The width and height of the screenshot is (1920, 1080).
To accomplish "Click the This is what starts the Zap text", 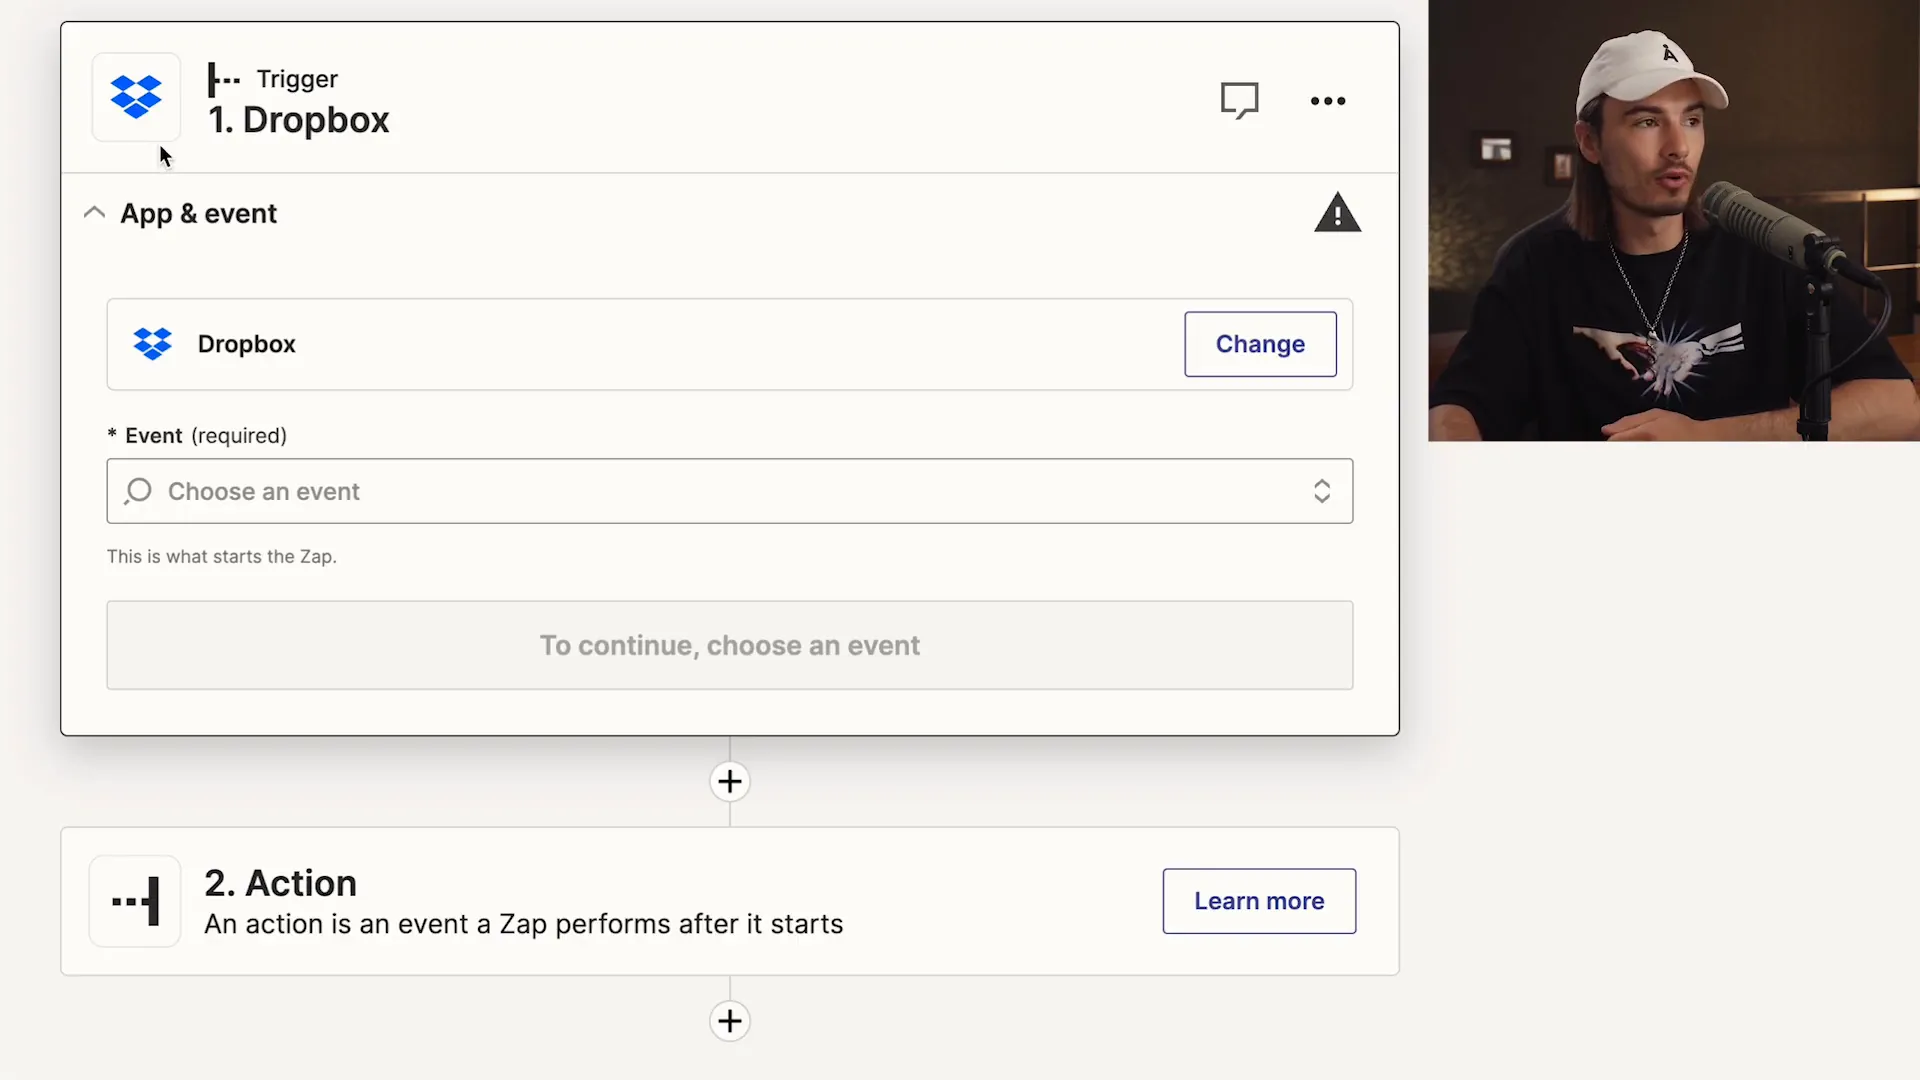I will [x=222, y=557].
